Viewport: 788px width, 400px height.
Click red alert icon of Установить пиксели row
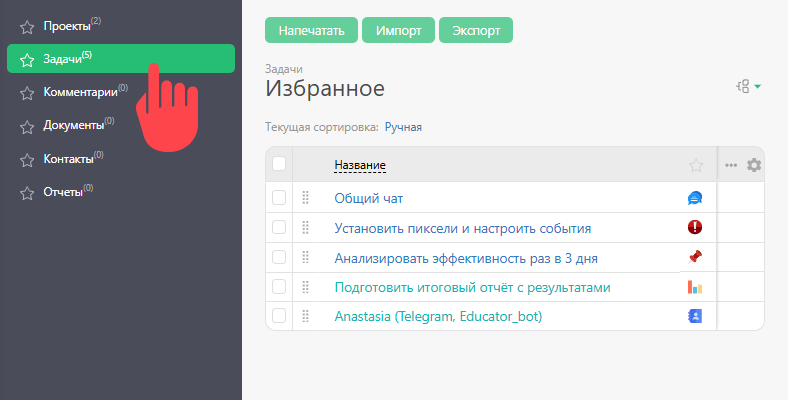(695, 227)
